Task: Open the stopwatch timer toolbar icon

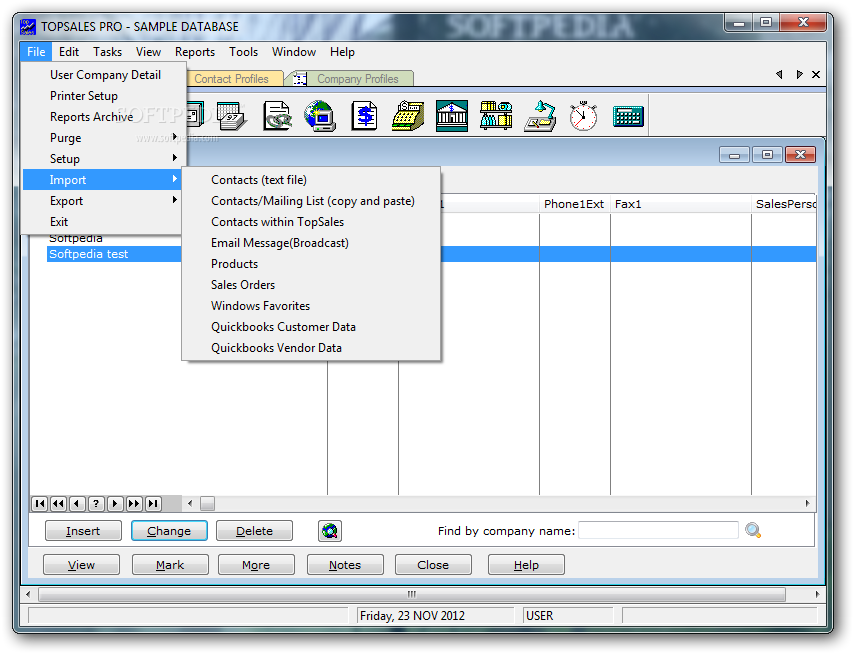Action: 583,115
